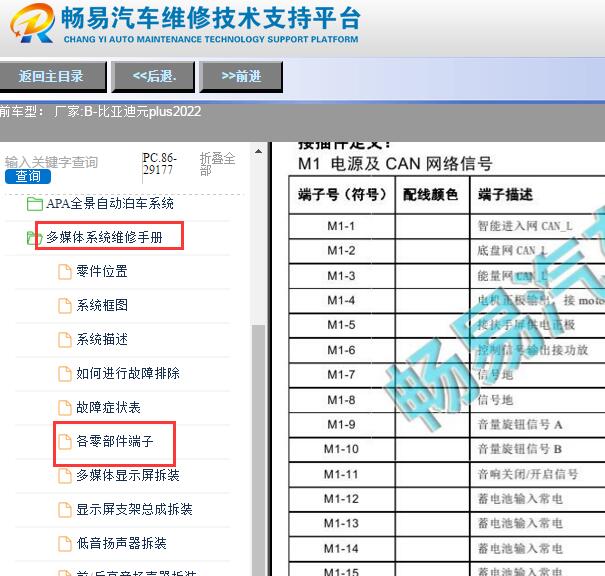Select table cell M1-10

(x=341, y=449)
